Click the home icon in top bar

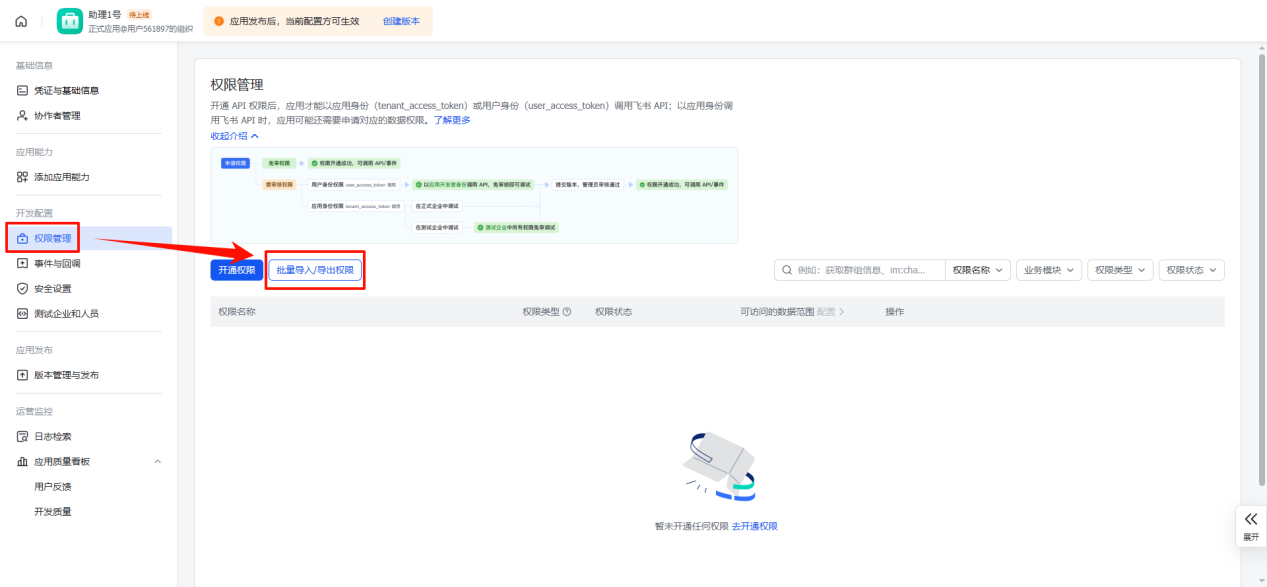pos(21,21)
